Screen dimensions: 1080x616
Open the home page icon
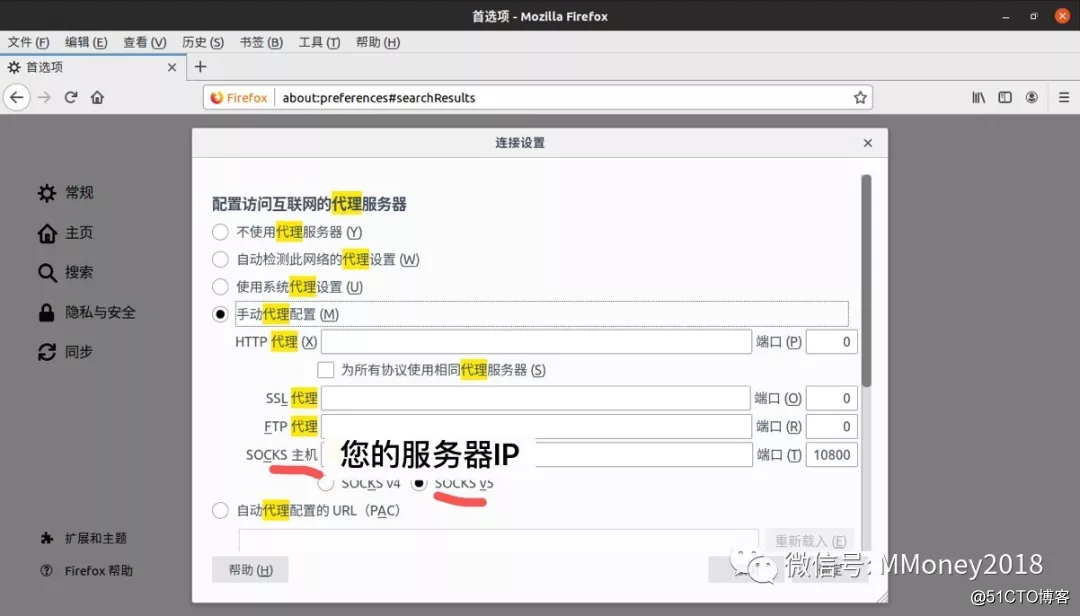(x=97, y=97)
